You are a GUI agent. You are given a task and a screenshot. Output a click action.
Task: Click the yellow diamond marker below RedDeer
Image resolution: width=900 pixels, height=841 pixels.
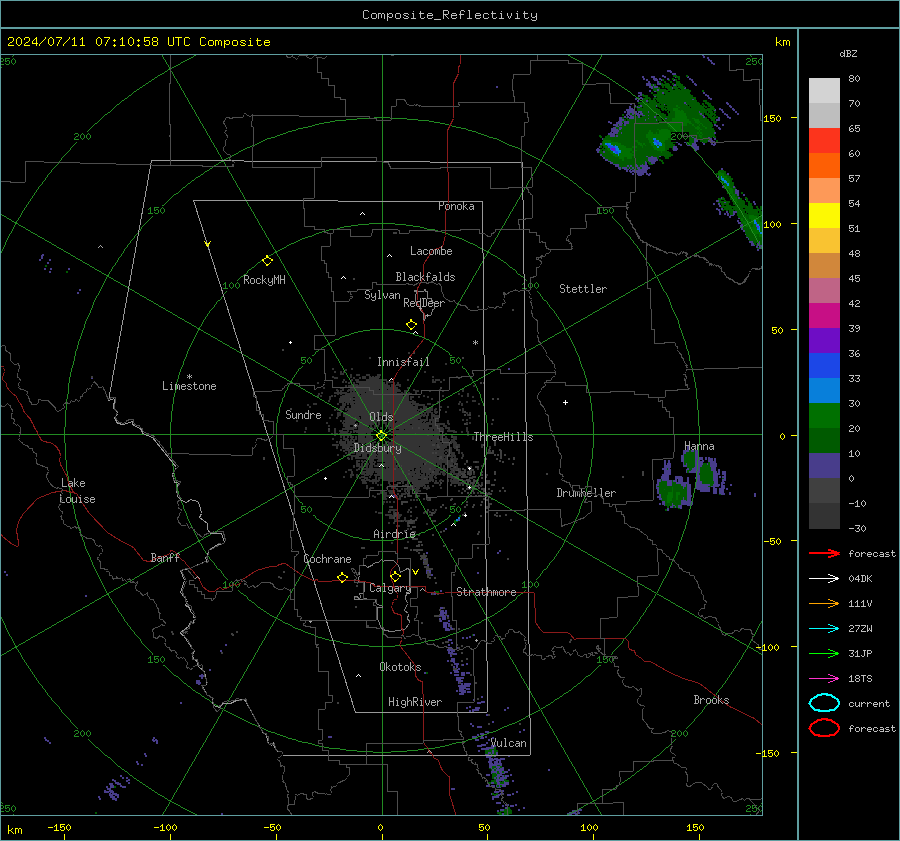click(x=411, y=325)
